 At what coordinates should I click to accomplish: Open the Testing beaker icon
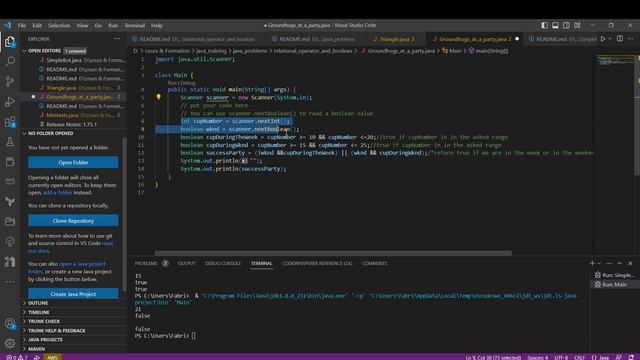pos(10,142)
